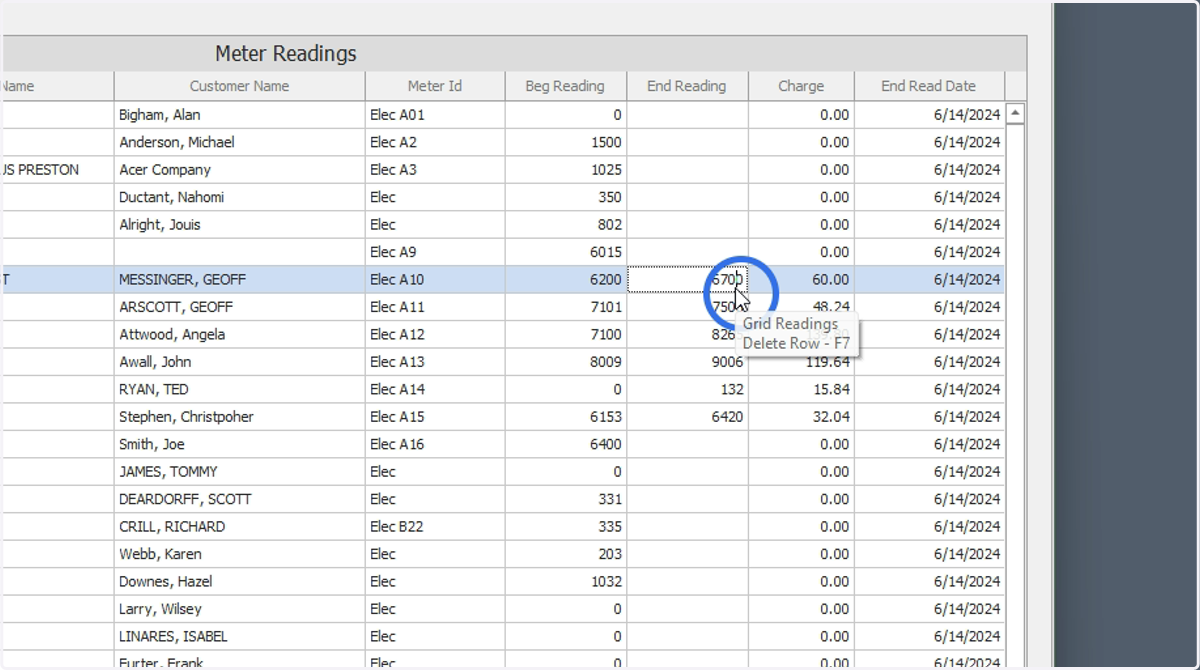Click charge value 32.04

(830, 417)
